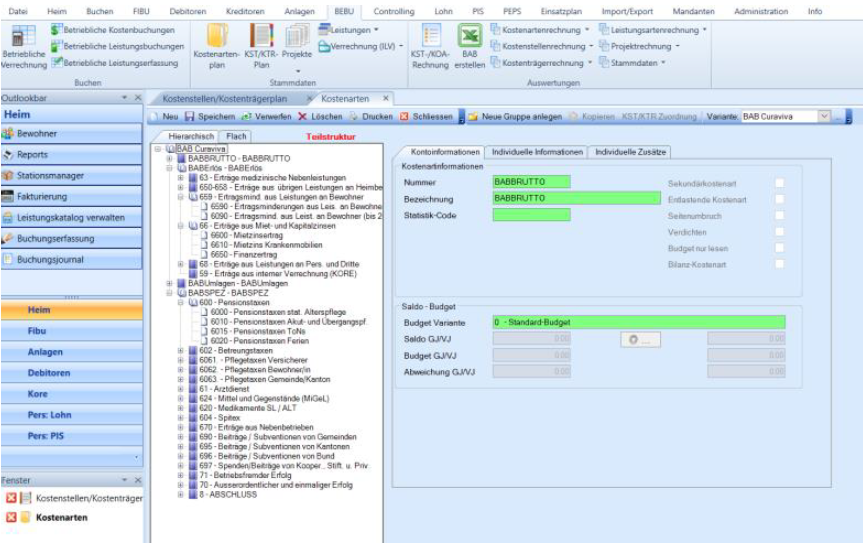863x543 pixels.
Task: Expand the 602 - Betreuungstaxen tree node
Action: 181,350
